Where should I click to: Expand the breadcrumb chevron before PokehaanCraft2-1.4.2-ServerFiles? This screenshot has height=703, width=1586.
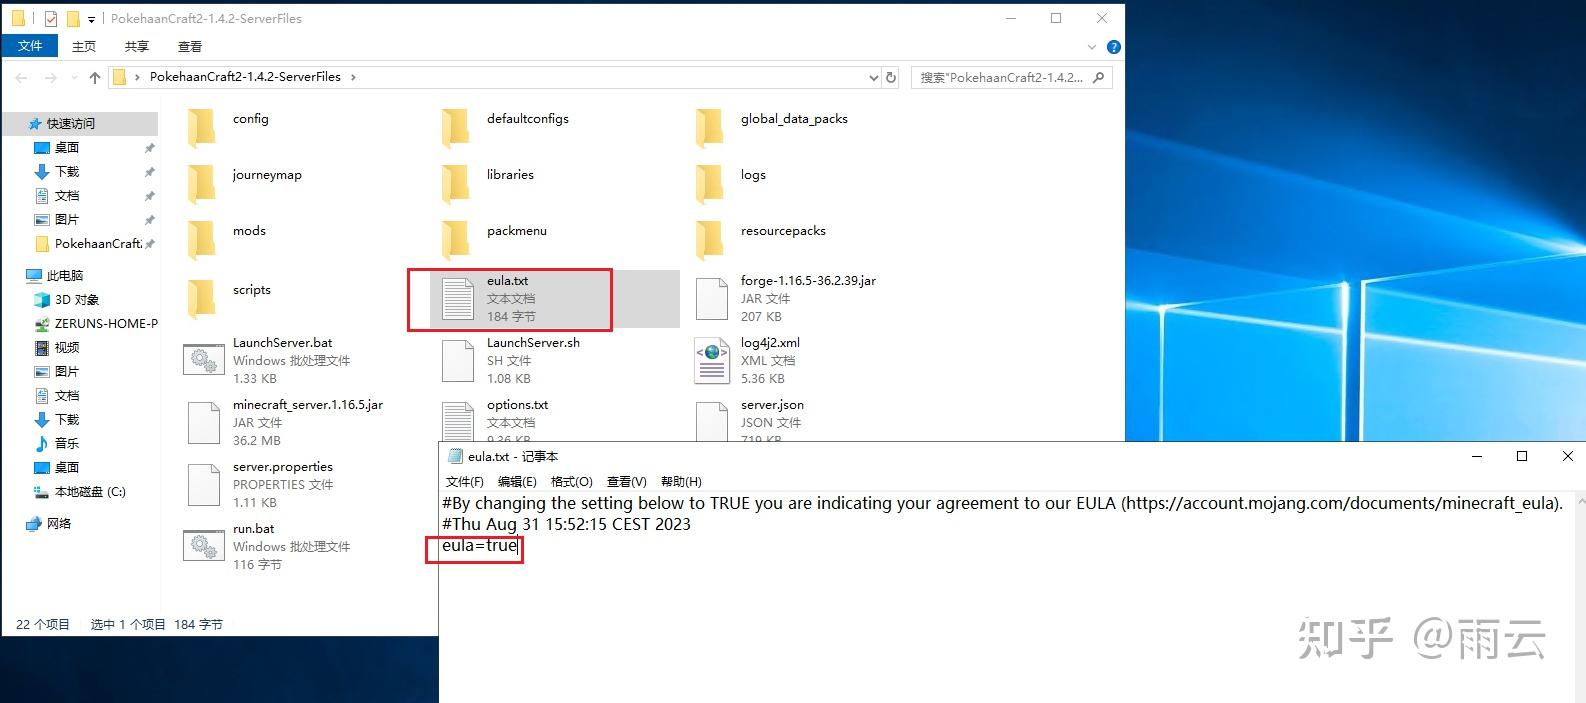point(137,77)
